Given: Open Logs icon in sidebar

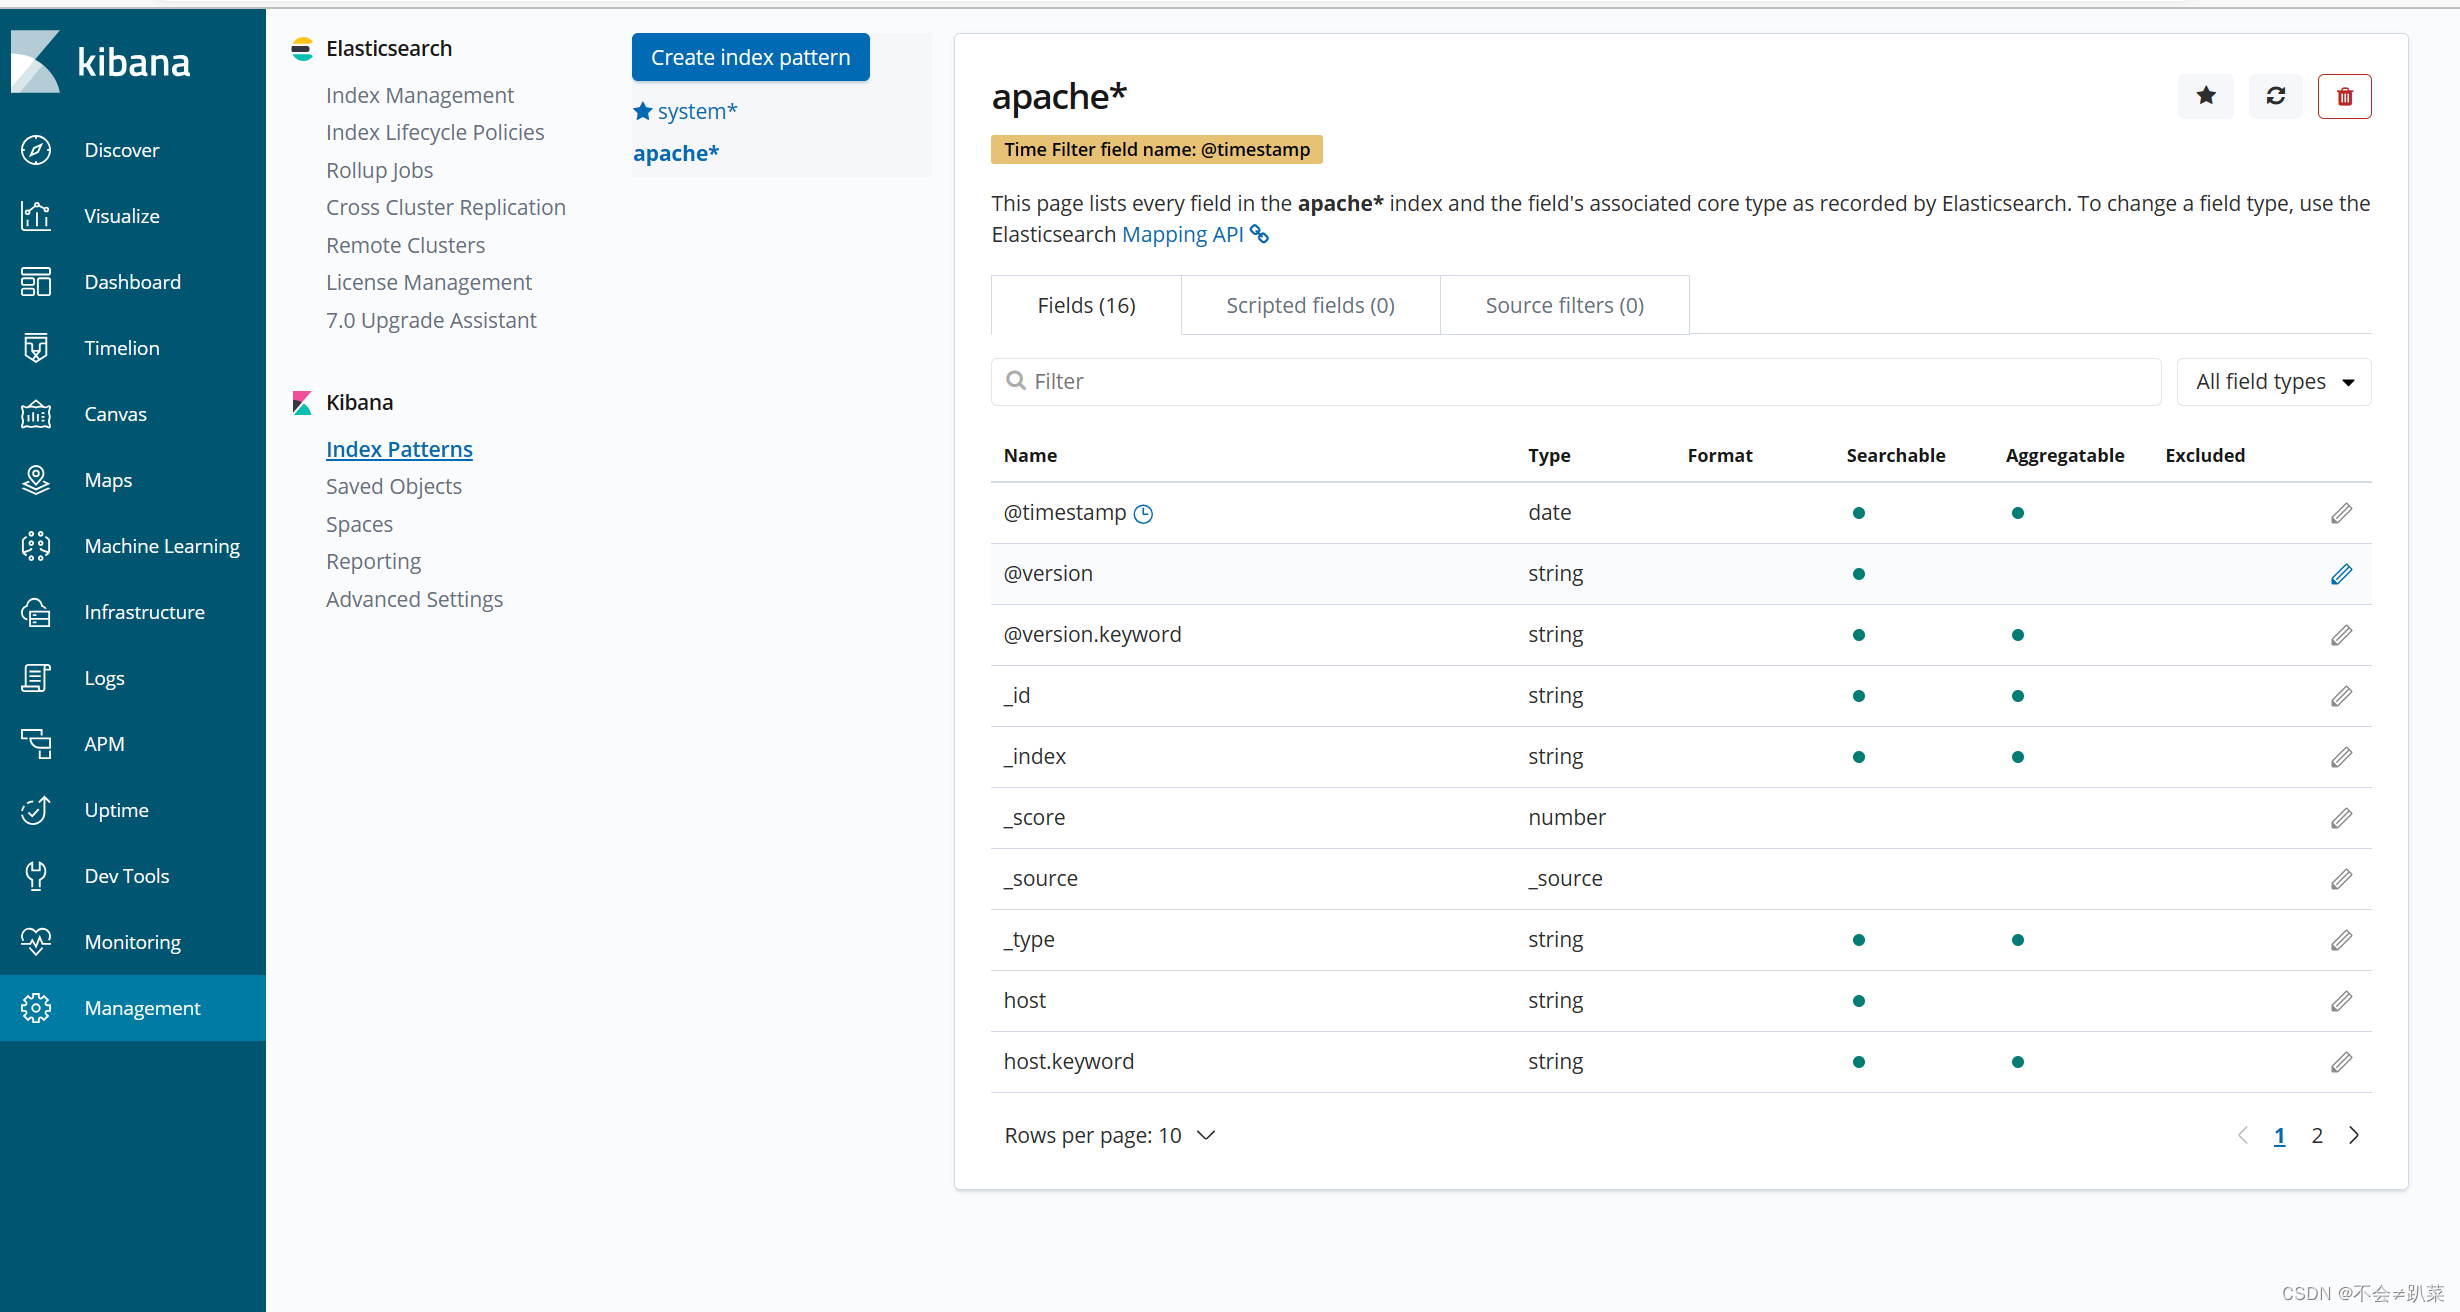Looking at the screenshot, I should 36,678.
